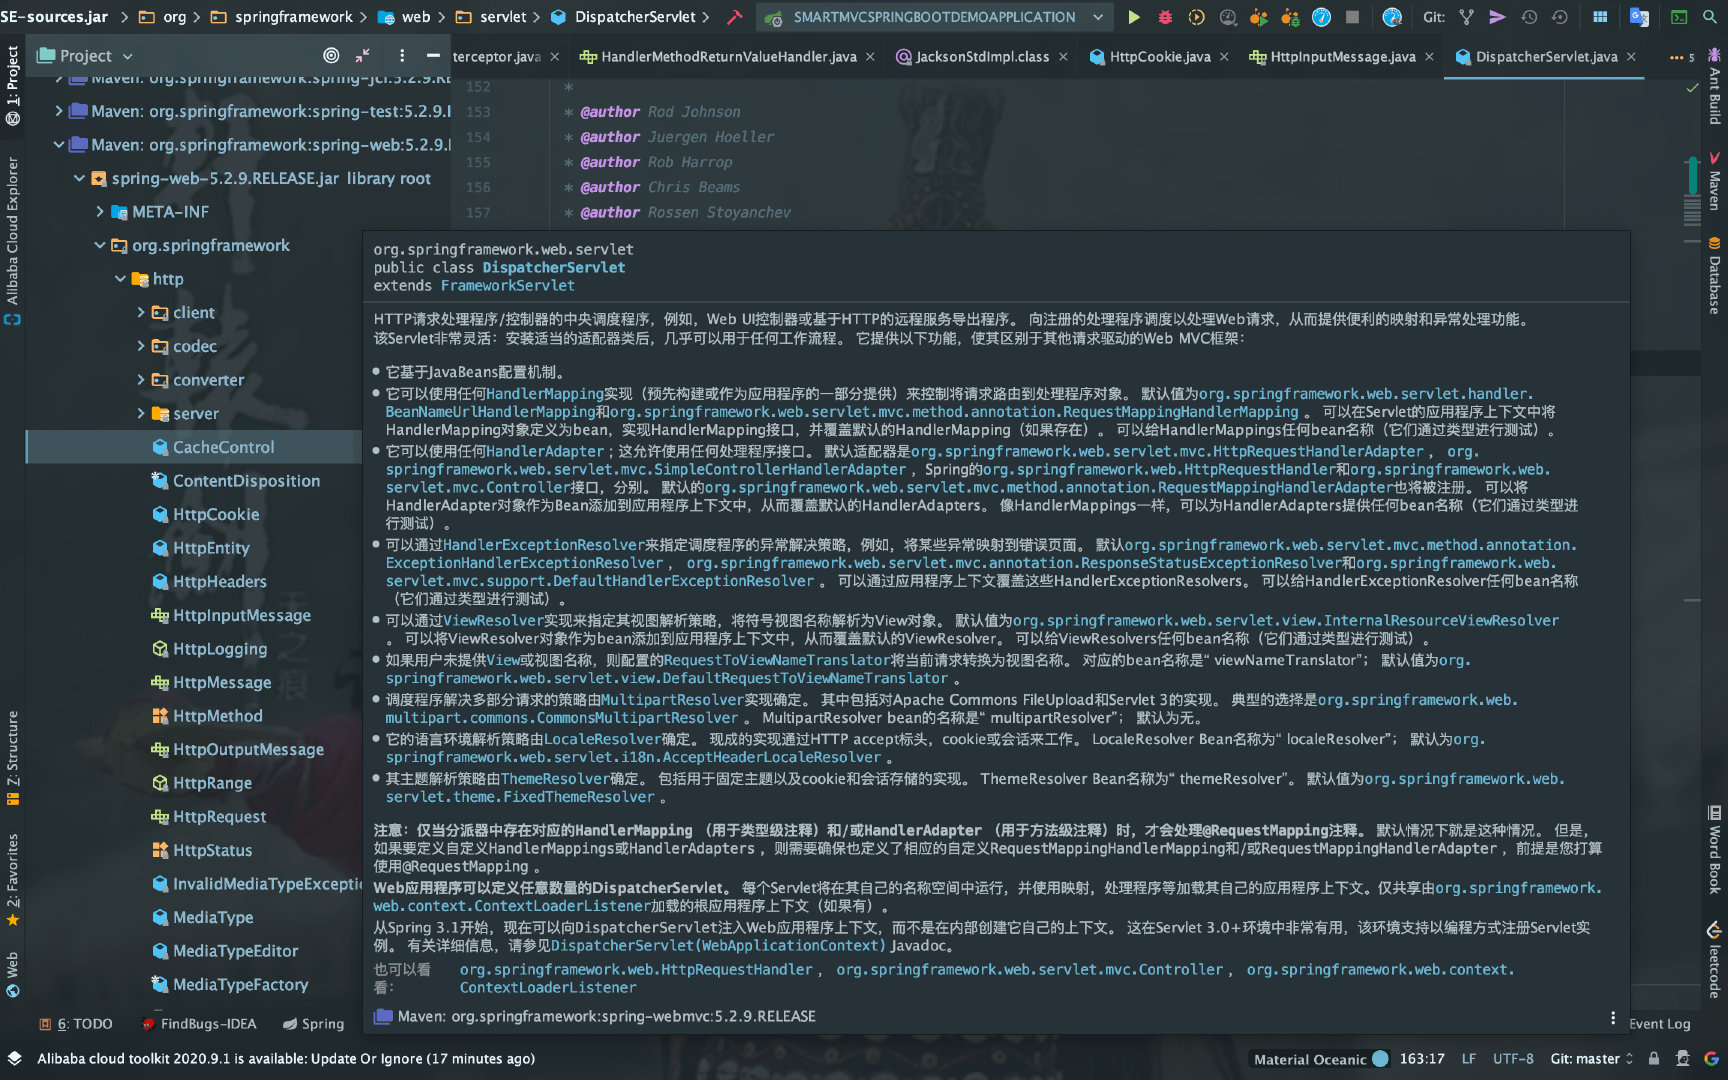Viewport: 1728px width, 1080px height.
Task: Open HandlerMapping link in documentation
Action: [x=544, y=394]
